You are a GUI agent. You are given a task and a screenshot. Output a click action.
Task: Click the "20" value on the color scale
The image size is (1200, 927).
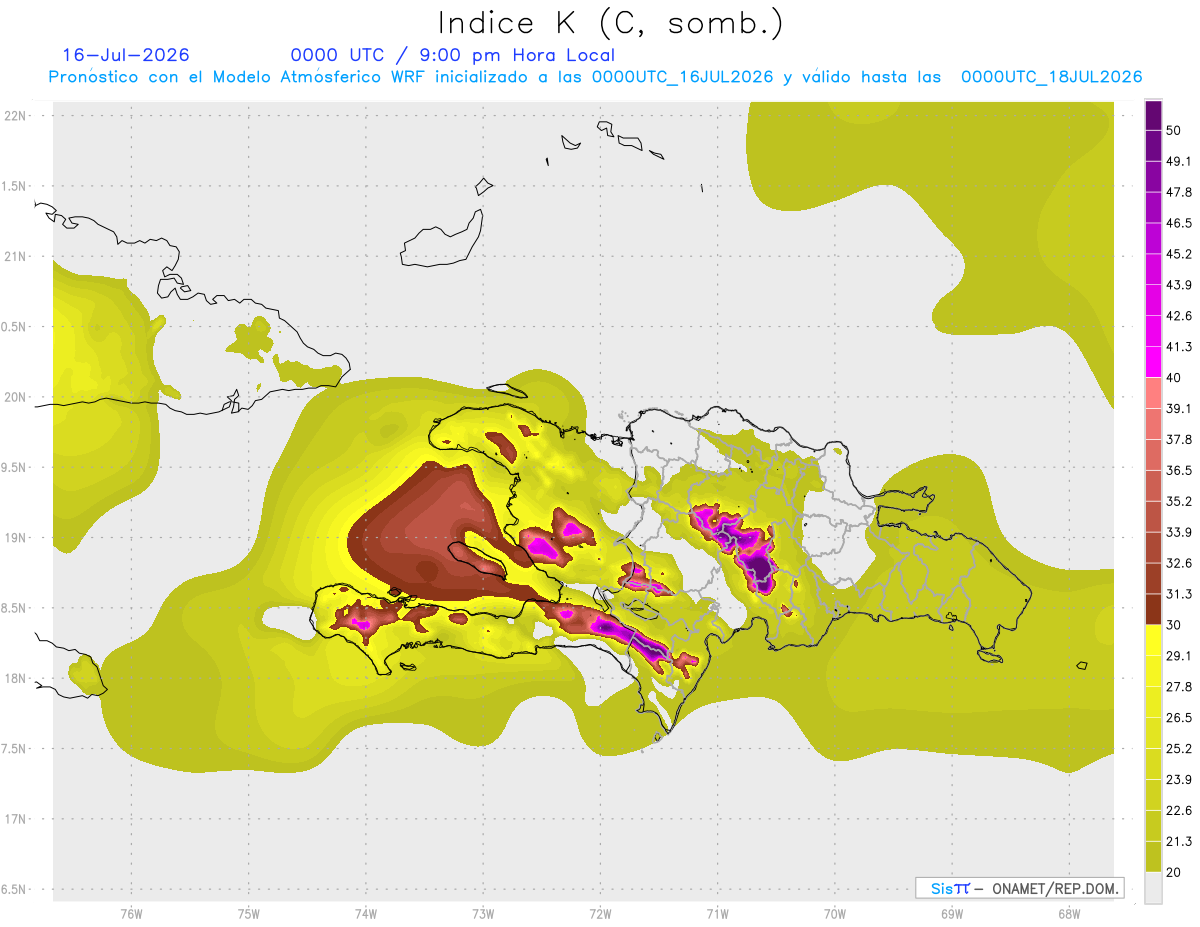point(1175,872)
